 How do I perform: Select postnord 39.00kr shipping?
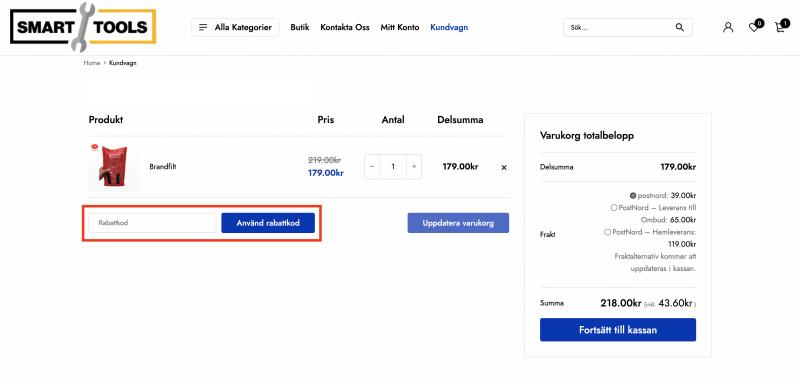point(633,195)
